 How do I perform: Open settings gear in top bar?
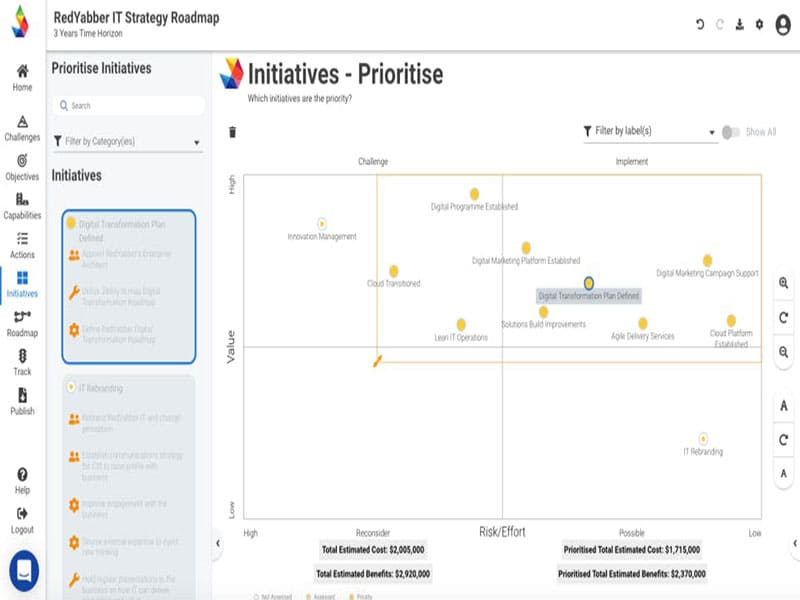[x=759, y=24]
